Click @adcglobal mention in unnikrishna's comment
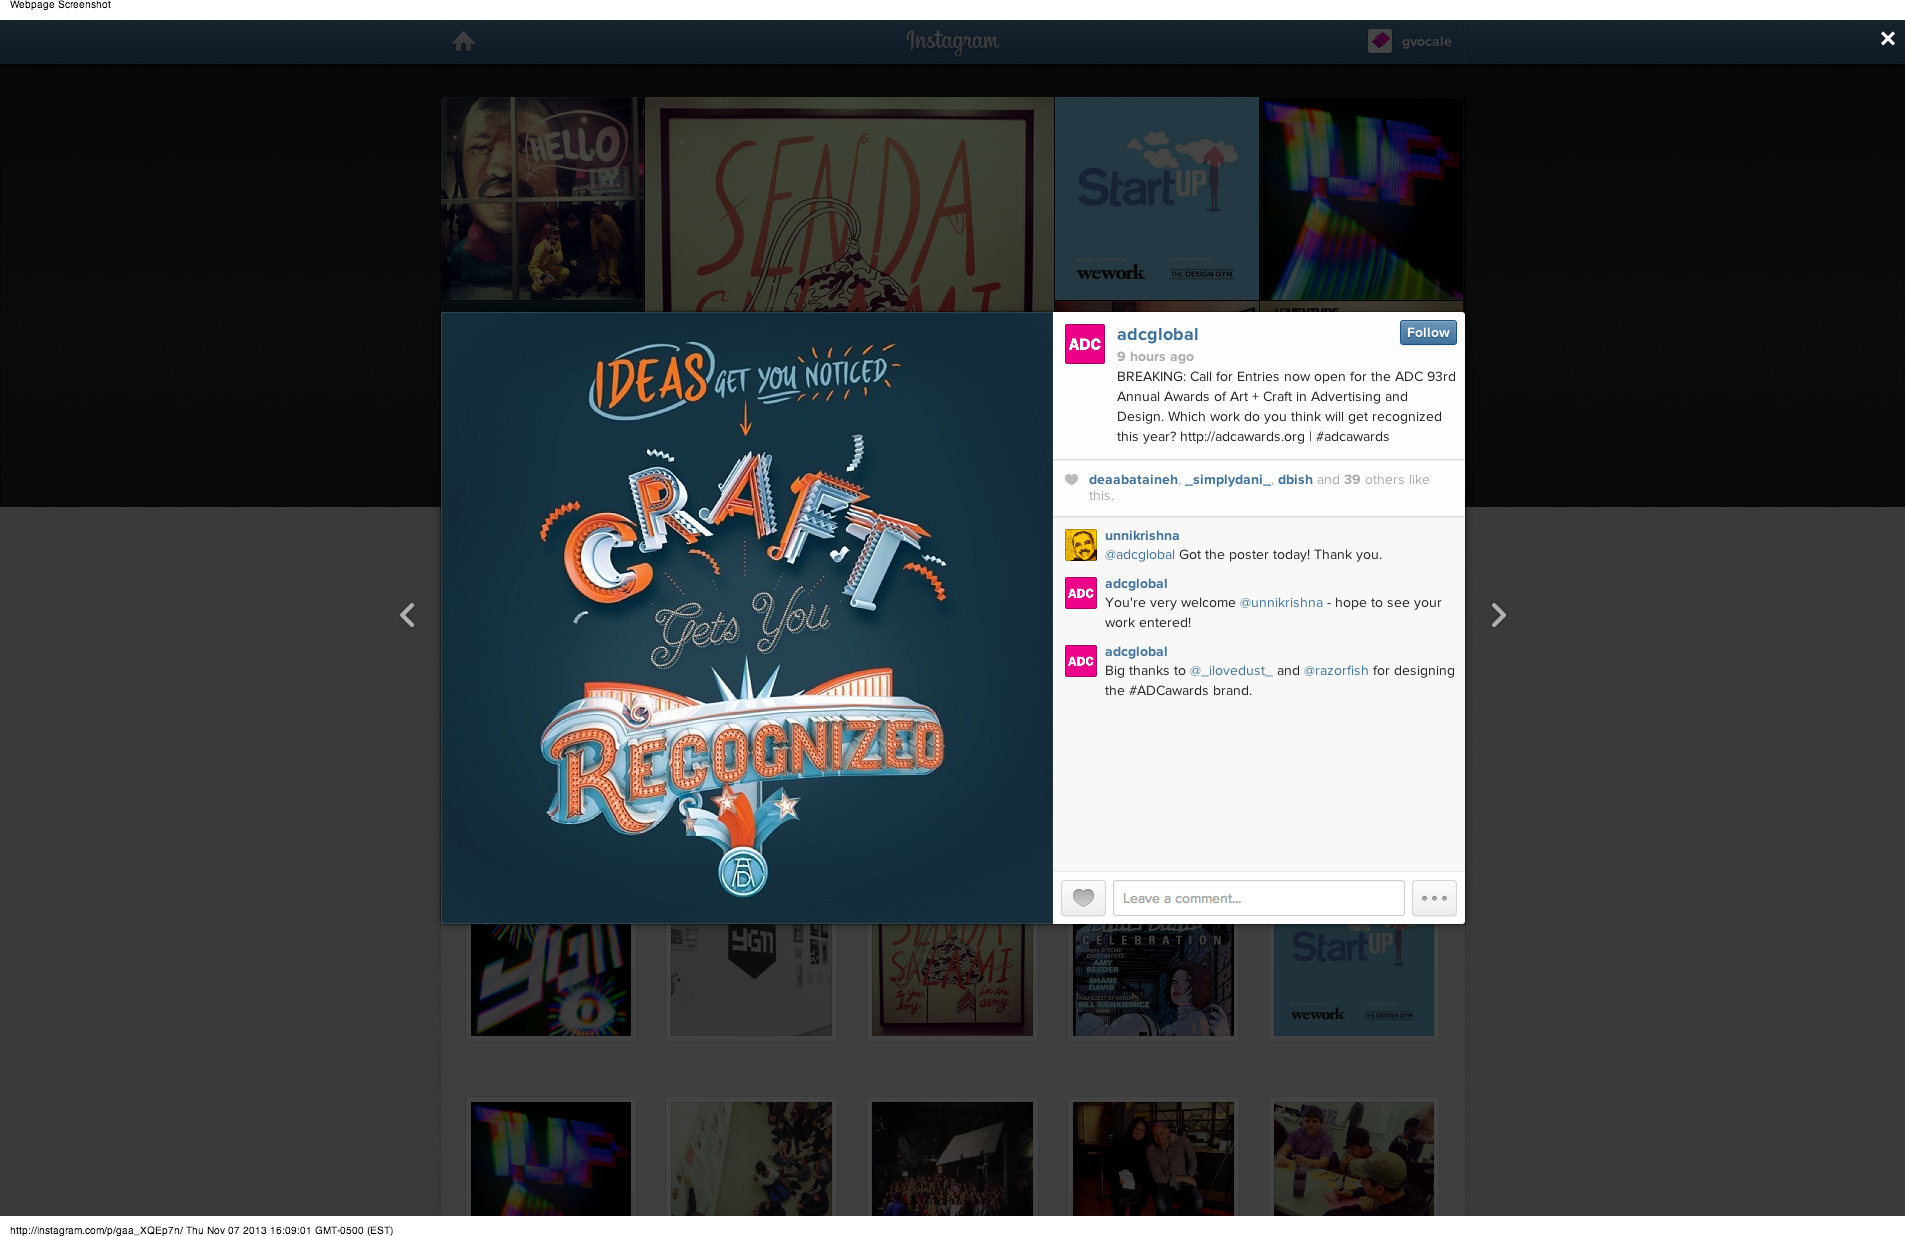 [x=1140, y=555]
